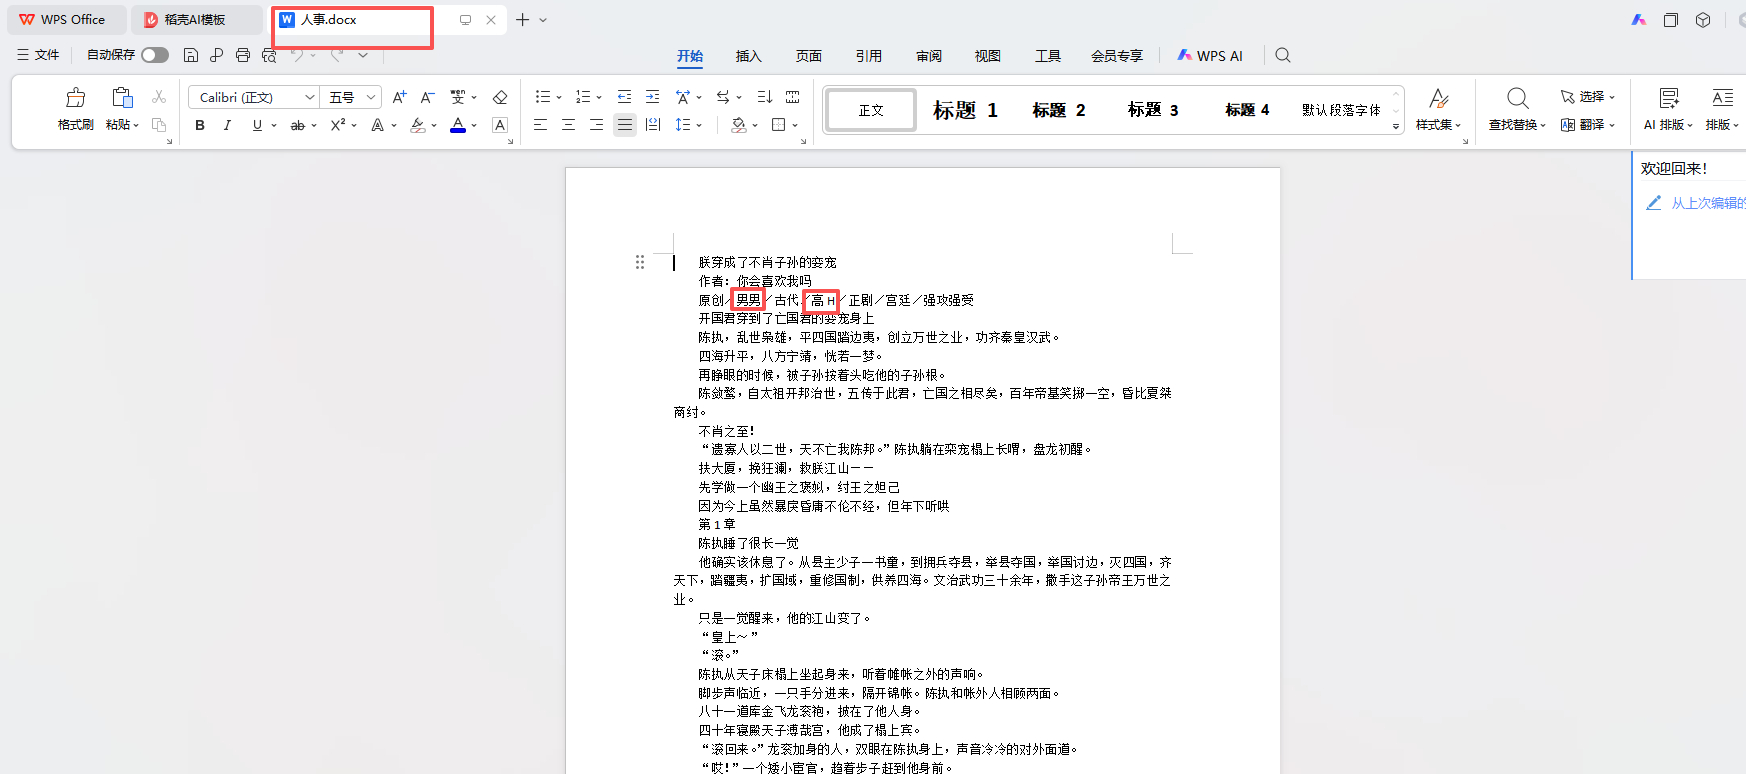Expand the styles gallery more arrow
1746x774 pixels.
[1396, 127]
